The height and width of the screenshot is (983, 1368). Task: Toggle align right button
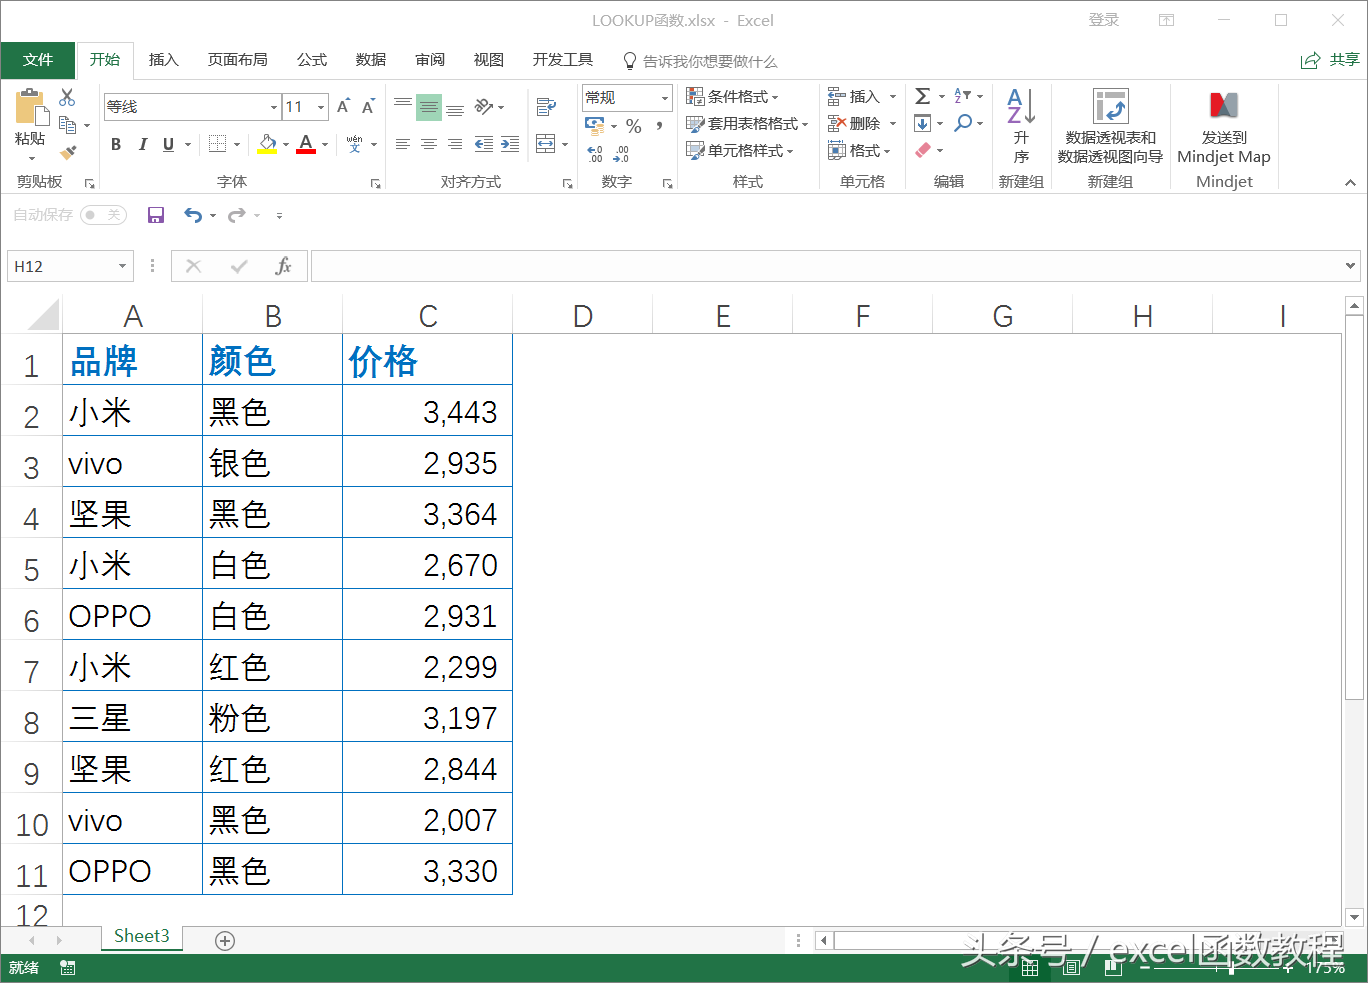(455, 144)
